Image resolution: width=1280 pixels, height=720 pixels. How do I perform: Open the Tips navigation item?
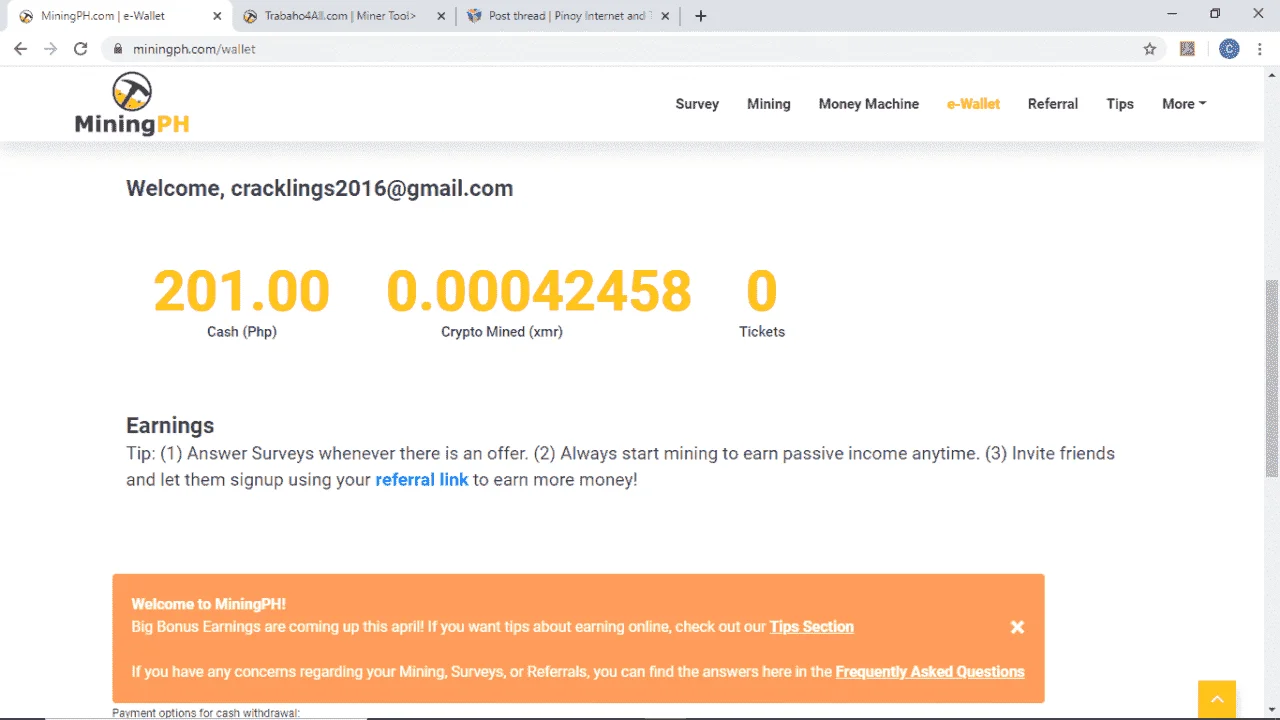click(1120, 104)
